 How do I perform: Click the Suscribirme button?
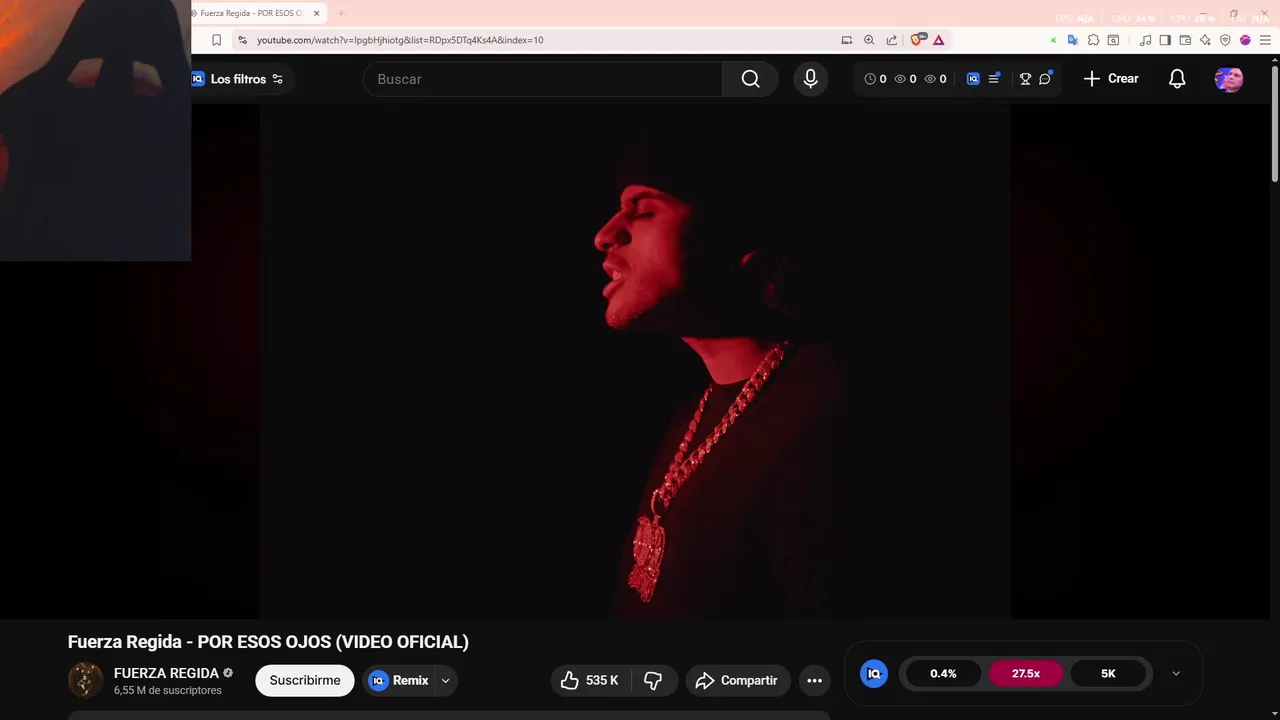point(305,680)
